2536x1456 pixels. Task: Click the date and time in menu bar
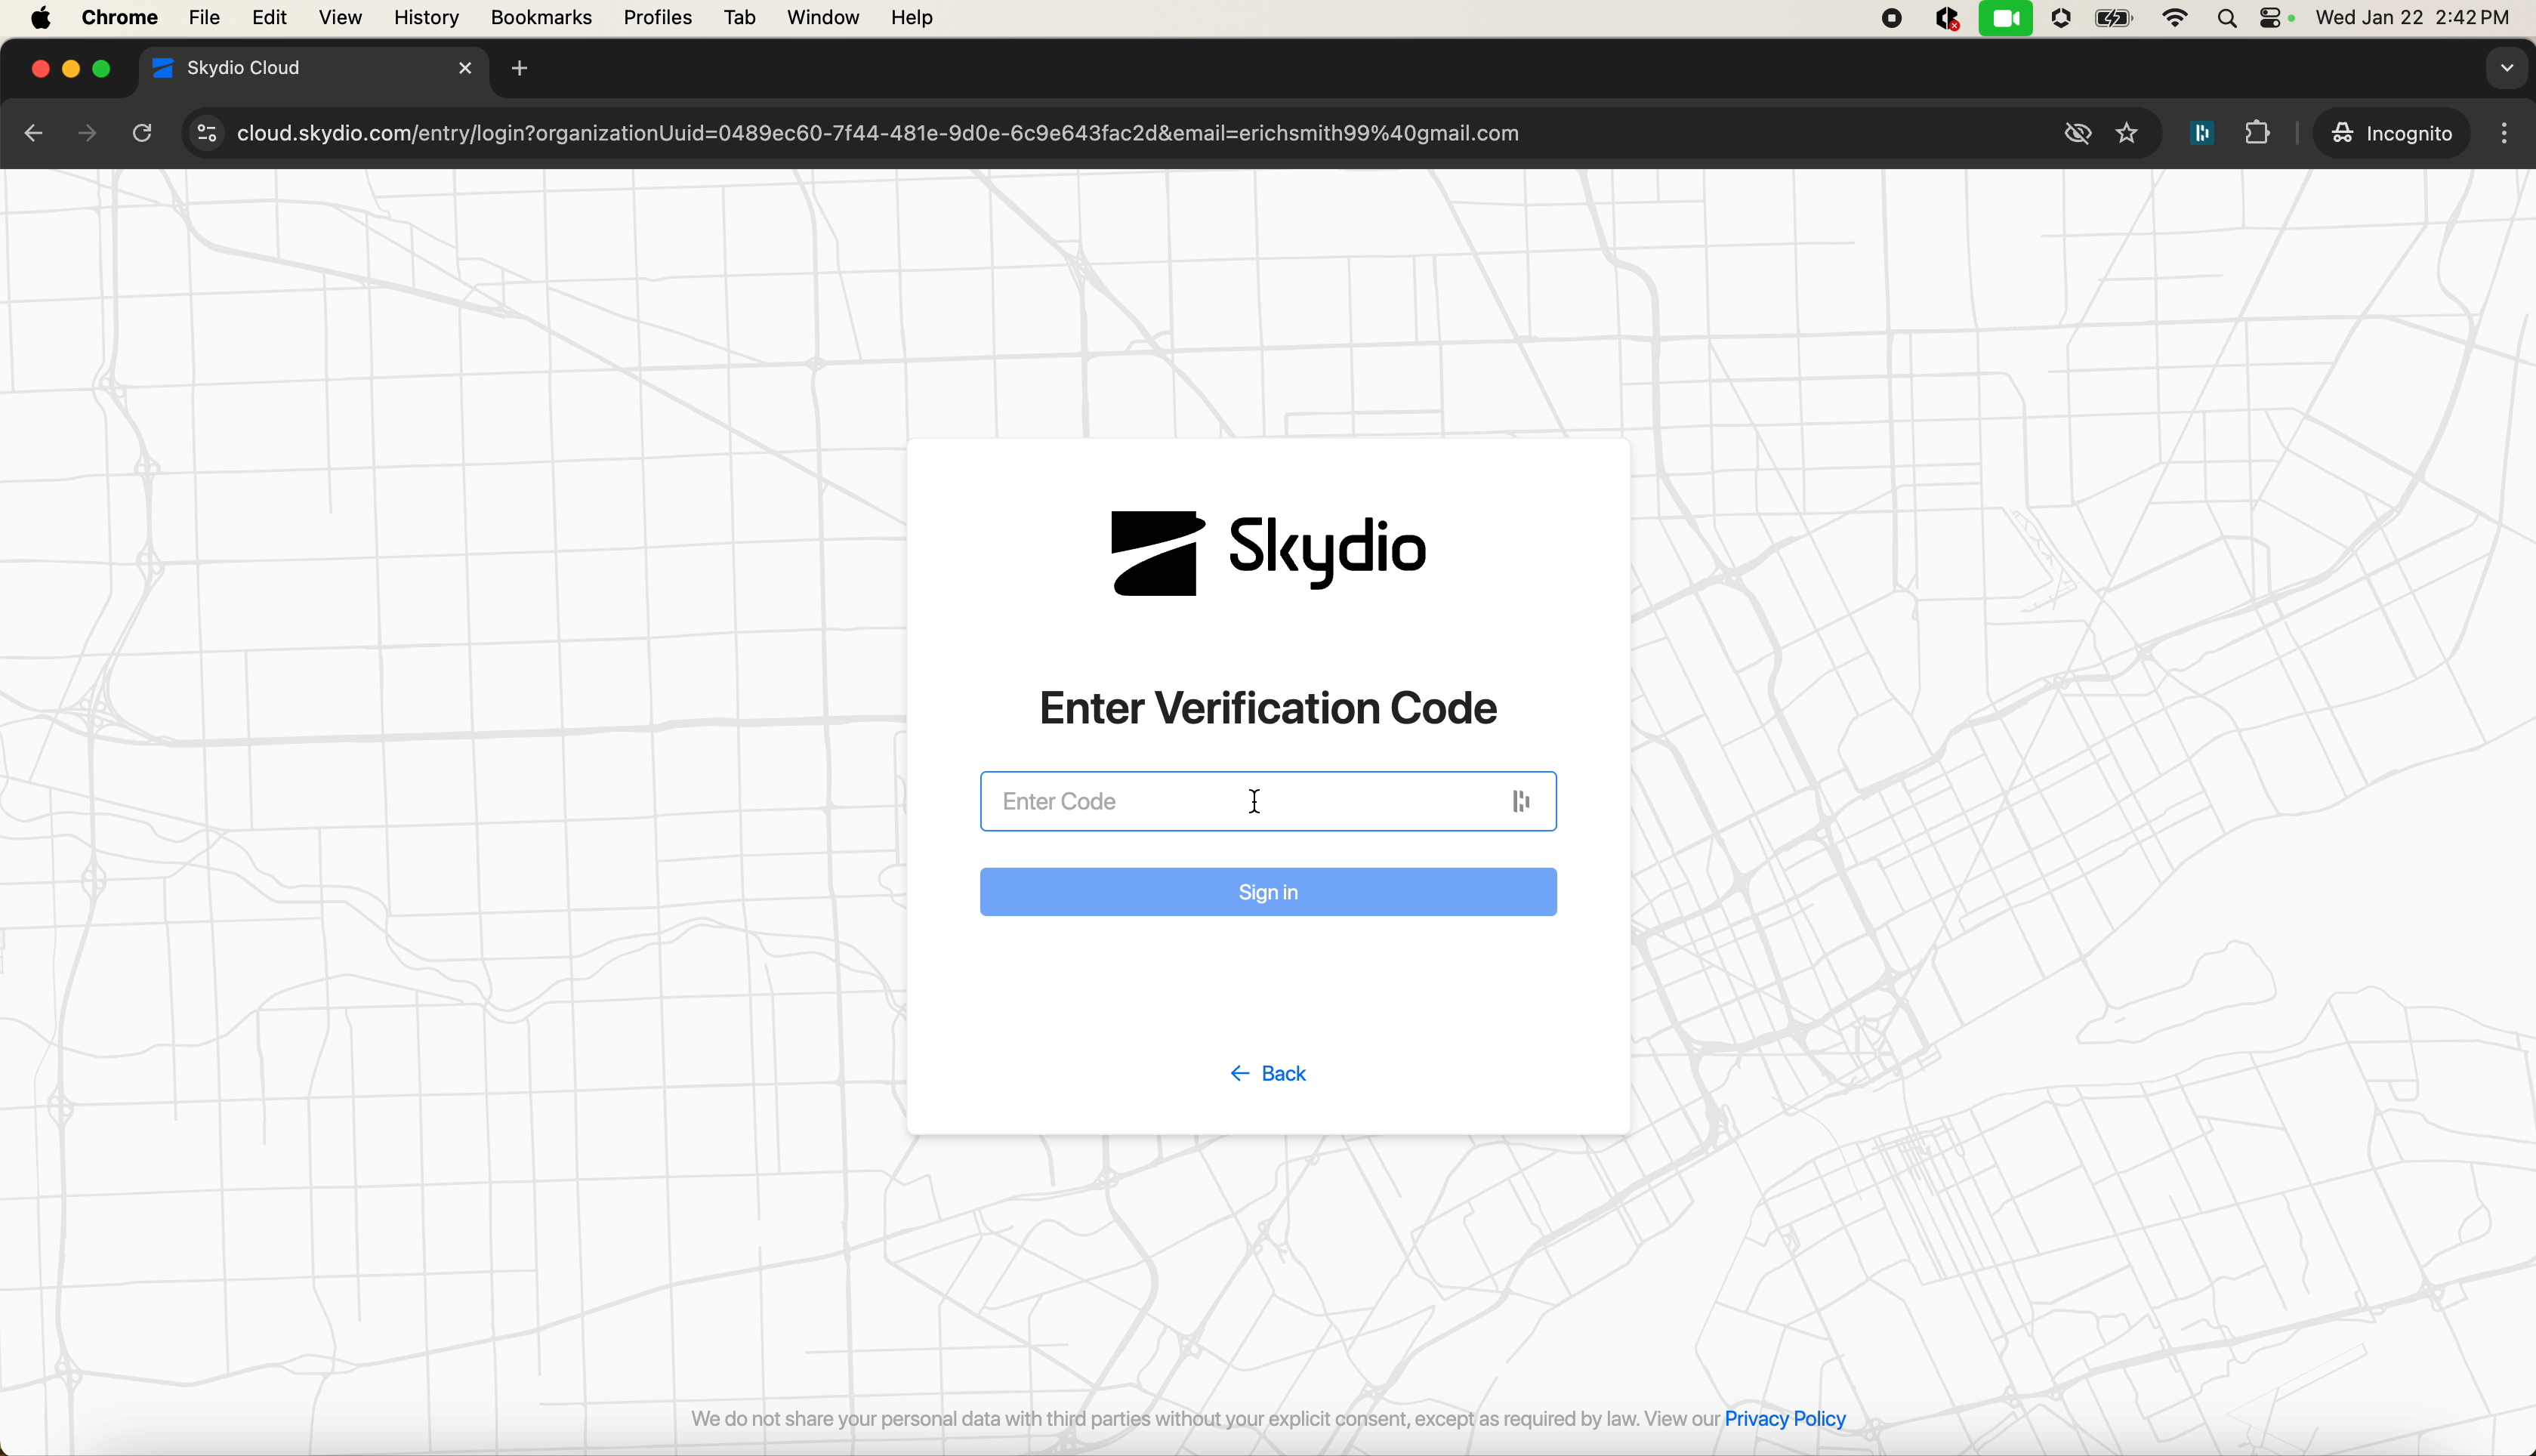pyautogui.click(x=2413, y=18)
